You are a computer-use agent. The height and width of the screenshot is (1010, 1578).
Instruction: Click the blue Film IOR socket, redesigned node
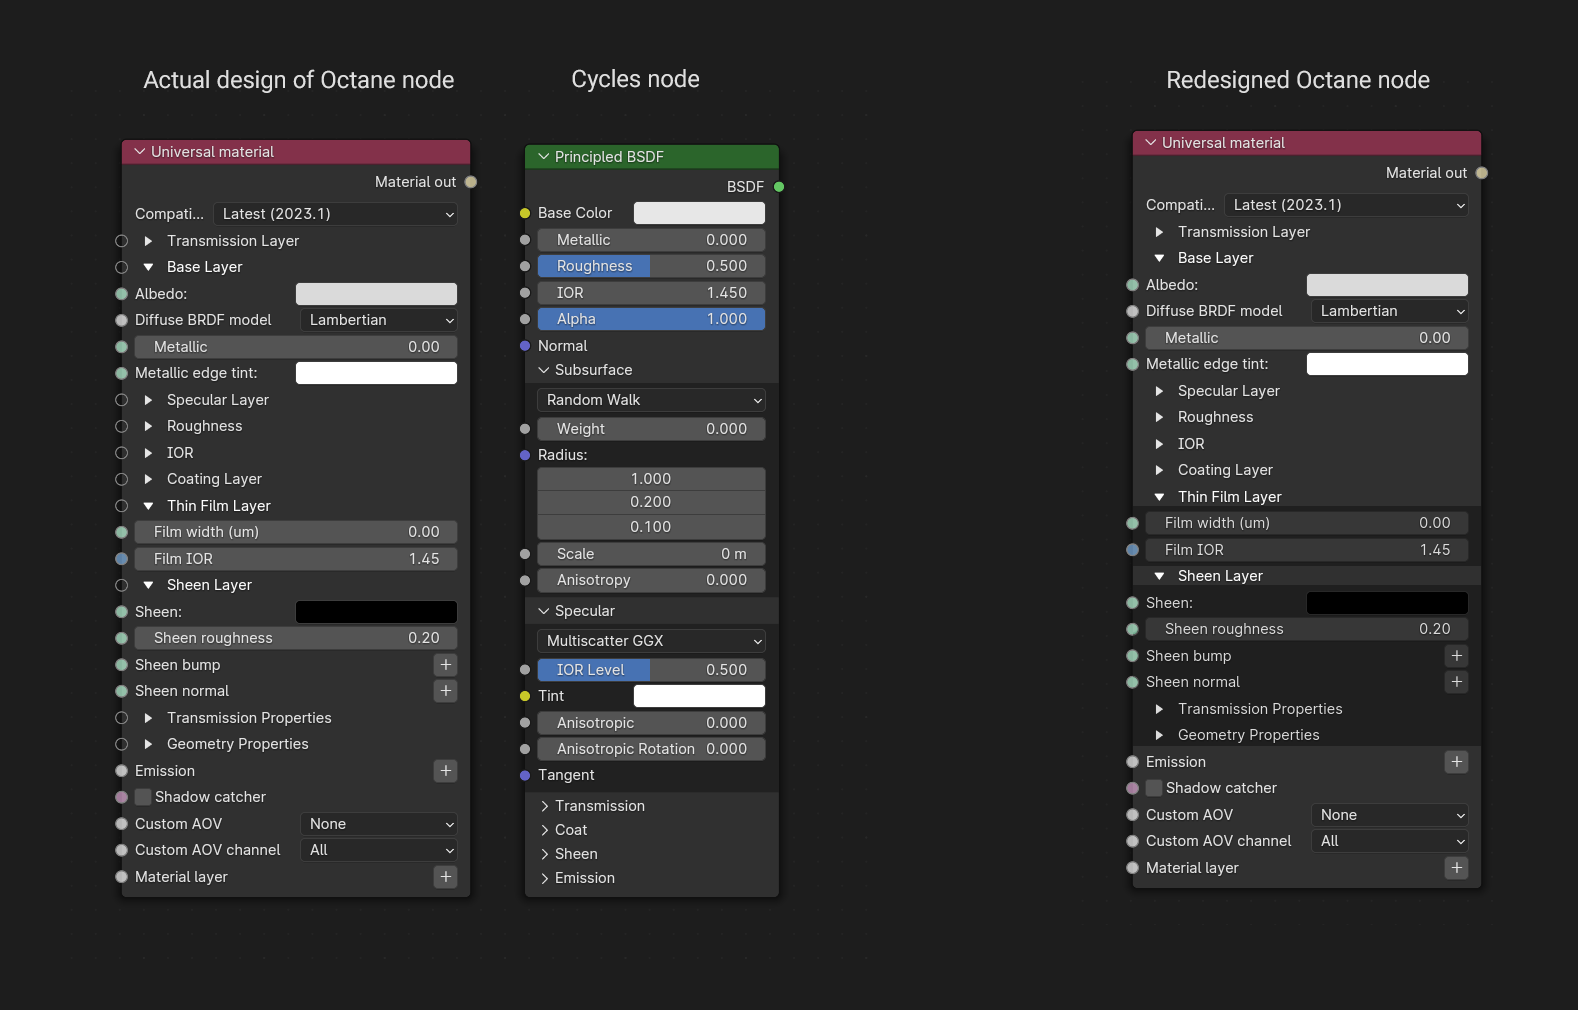[x=1133, y=550]
